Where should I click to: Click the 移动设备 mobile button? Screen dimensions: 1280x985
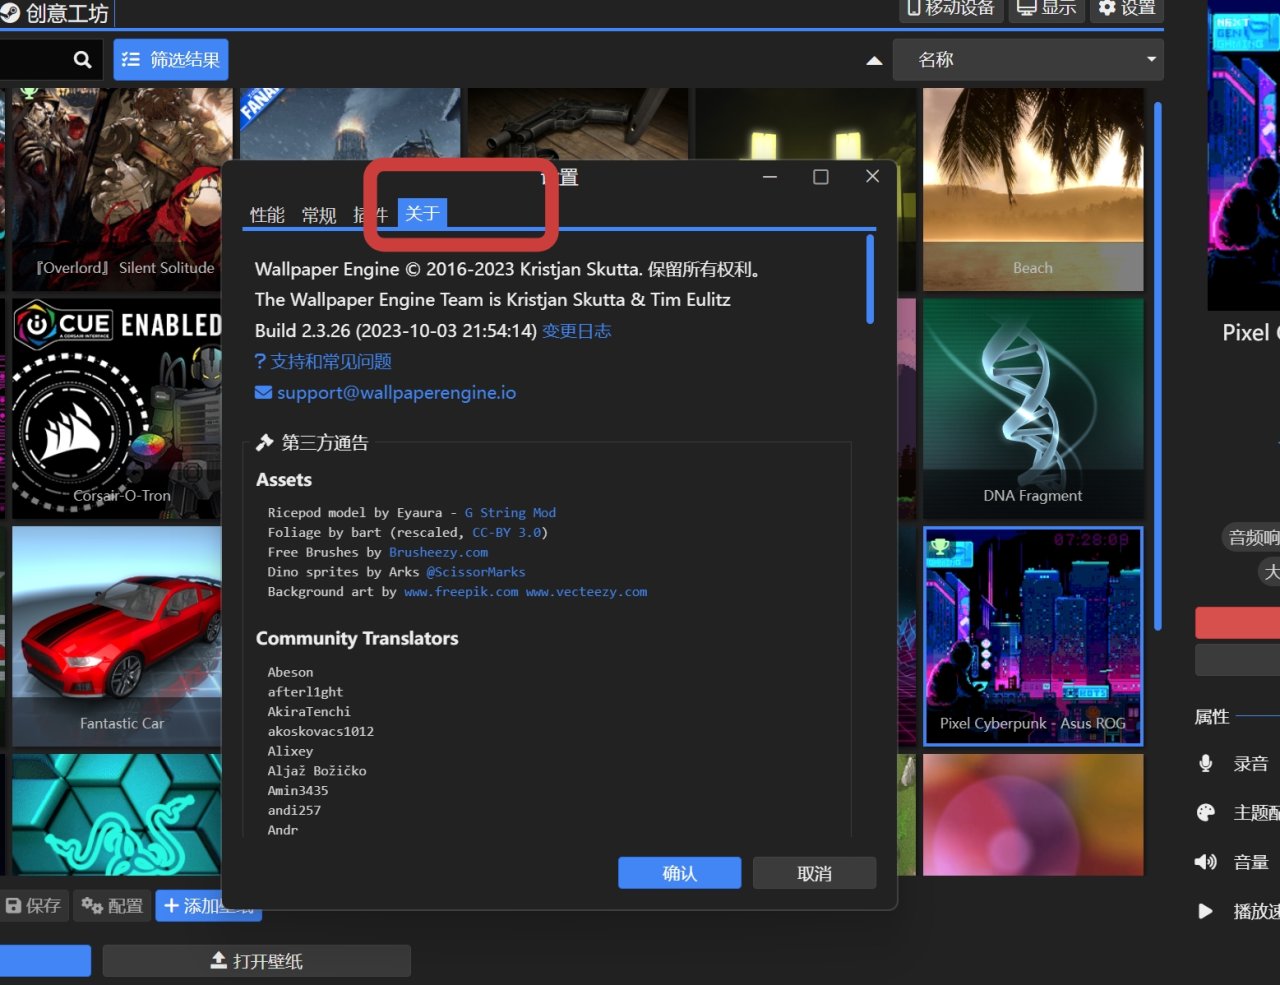[x=951, y=8]
